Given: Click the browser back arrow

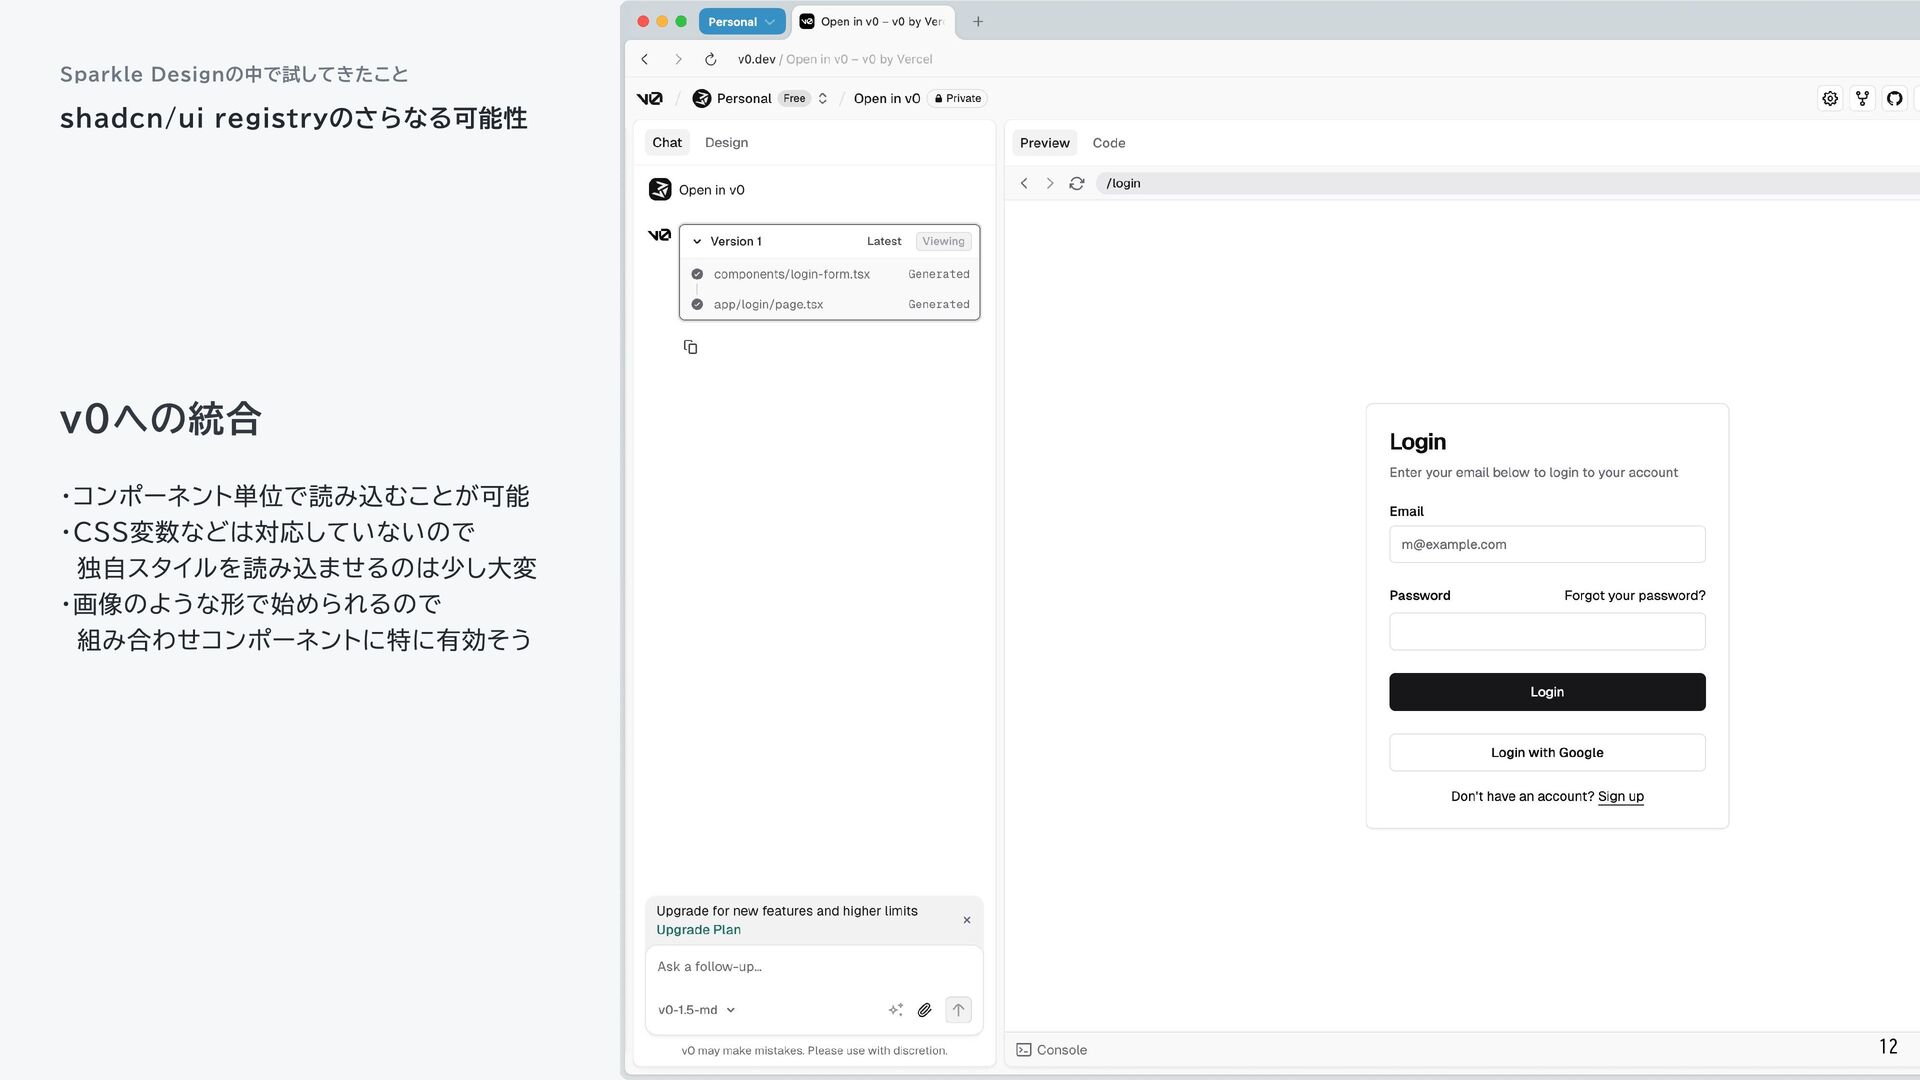Looking at the screenshot, I should pyautogui.click(x=645, y=59).
